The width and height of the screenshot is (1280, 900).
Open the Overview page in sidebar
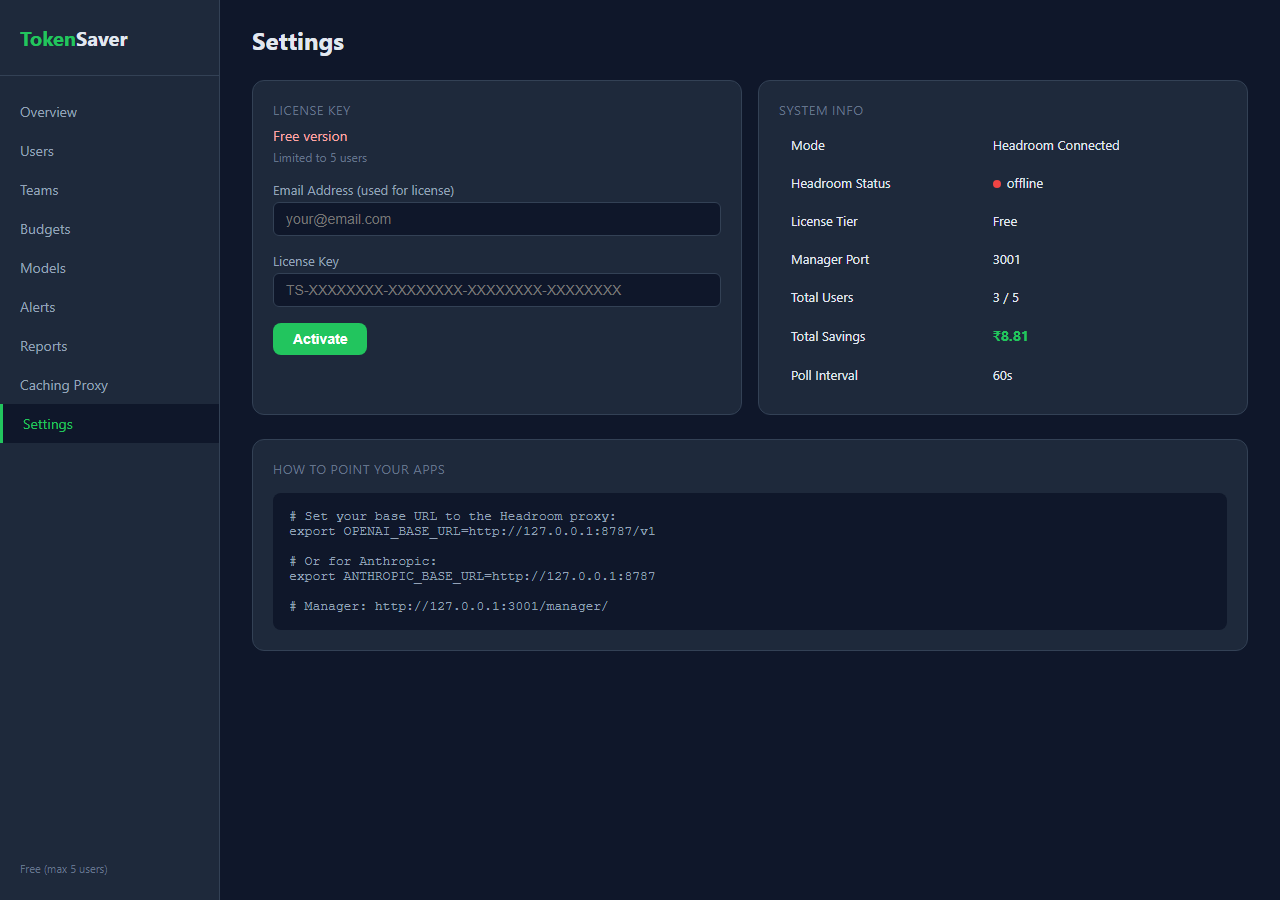tap(109, 112)
